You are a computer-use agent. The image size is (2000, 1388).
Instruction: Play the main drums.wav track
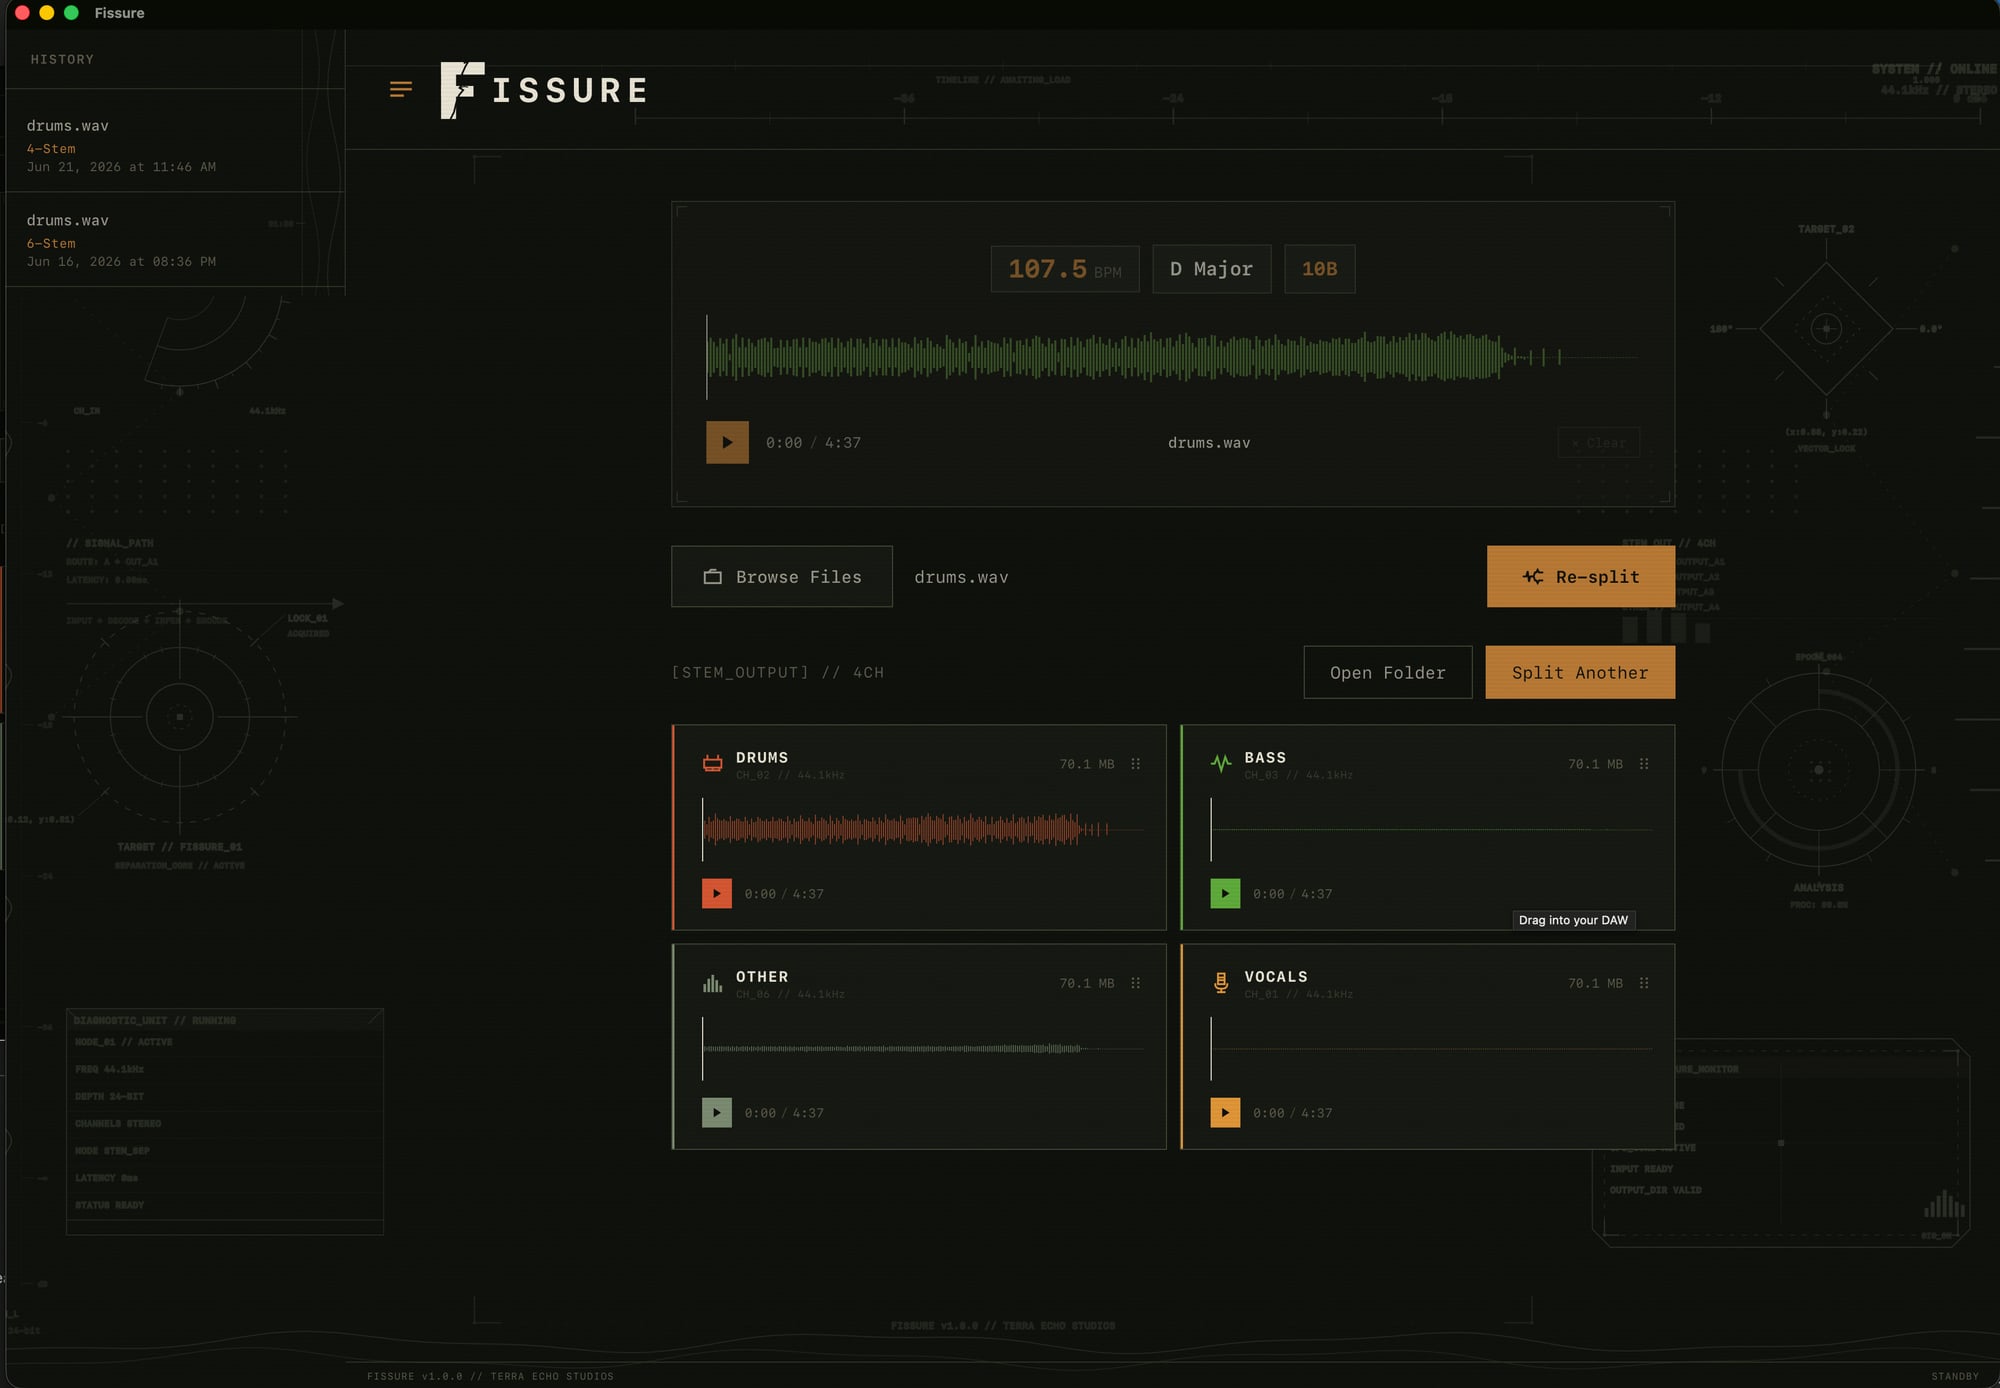point(727,442)
